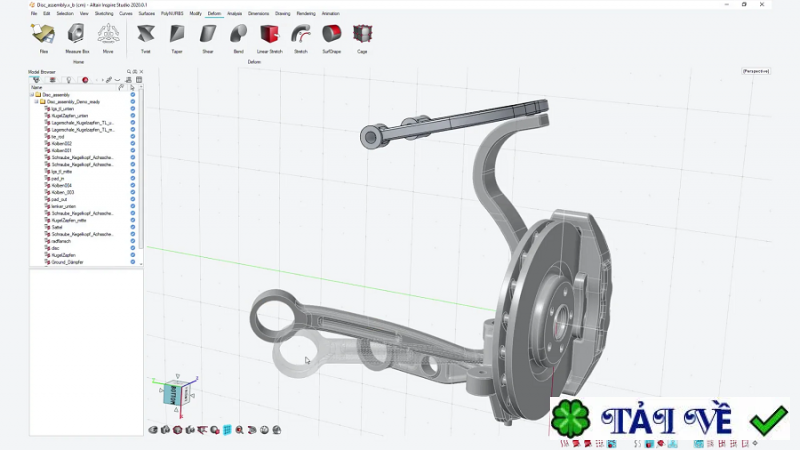Switch to the Analysis ribbon tab
This screenshot has width=800, height=450.
pyautogui.click(x=234, y=14)
